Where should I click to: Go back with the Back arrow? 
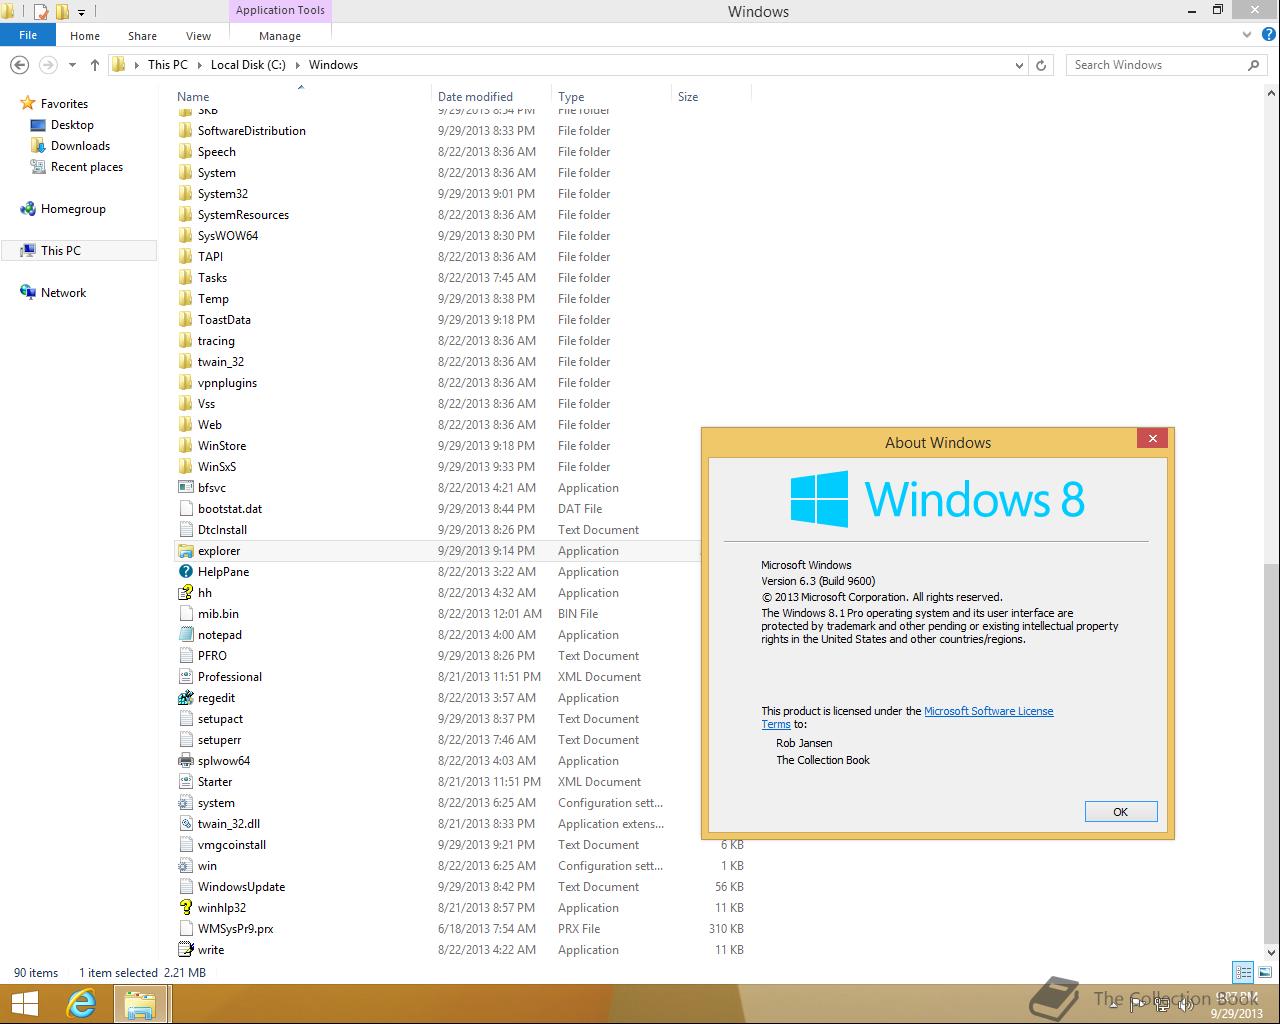[19, 65]
